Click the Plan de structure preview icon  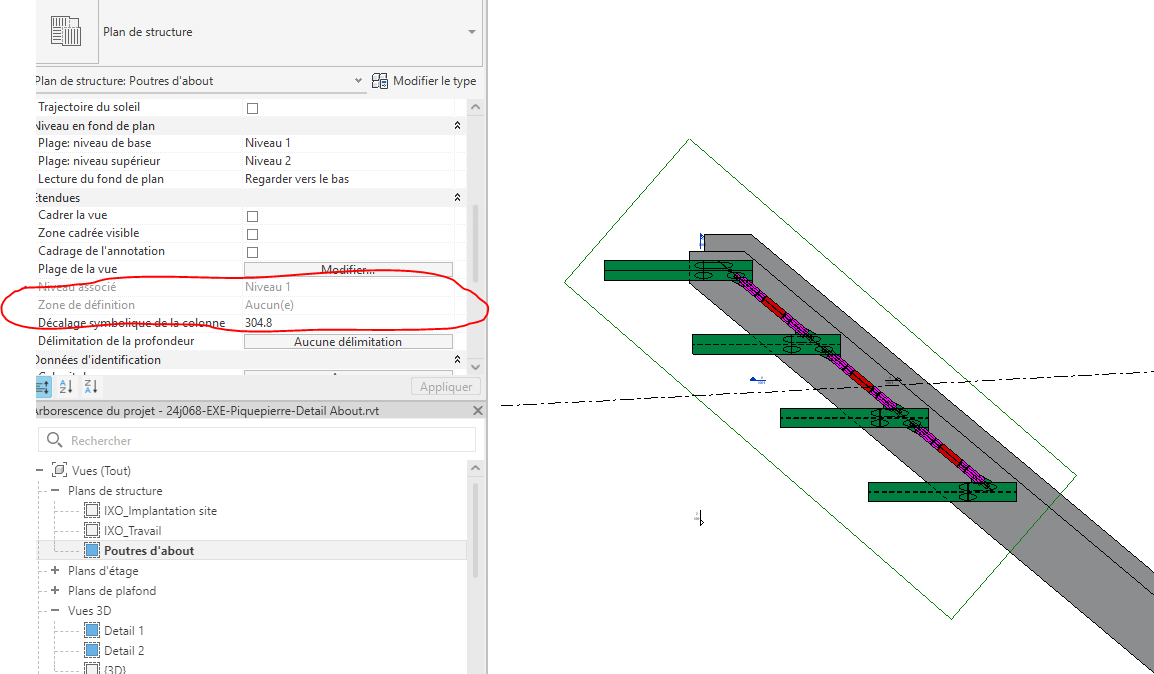pos(67,31)
